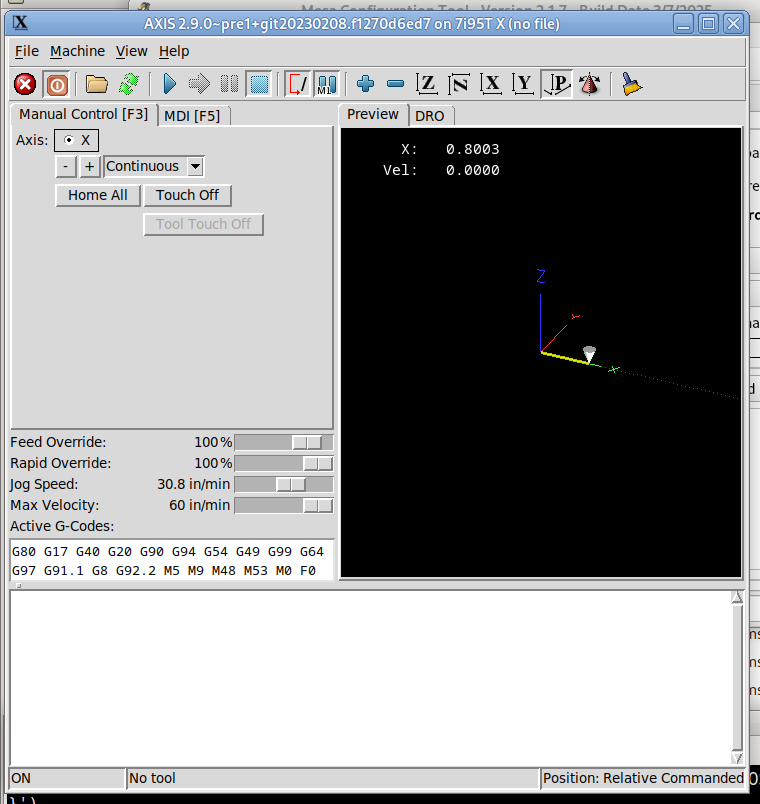Click the Active G-Codes text box
The image size is (760, 804).
(x=172, y=560)
